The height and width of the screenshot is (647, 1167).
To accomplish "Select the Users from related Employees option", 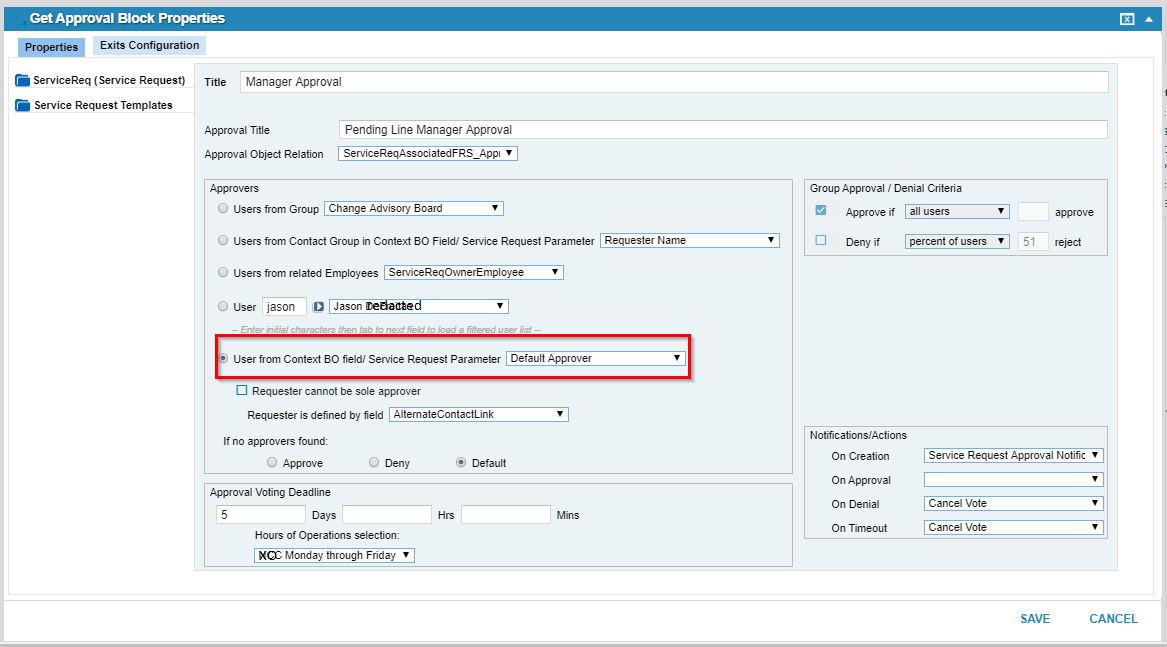I will (x=223, y=273).
